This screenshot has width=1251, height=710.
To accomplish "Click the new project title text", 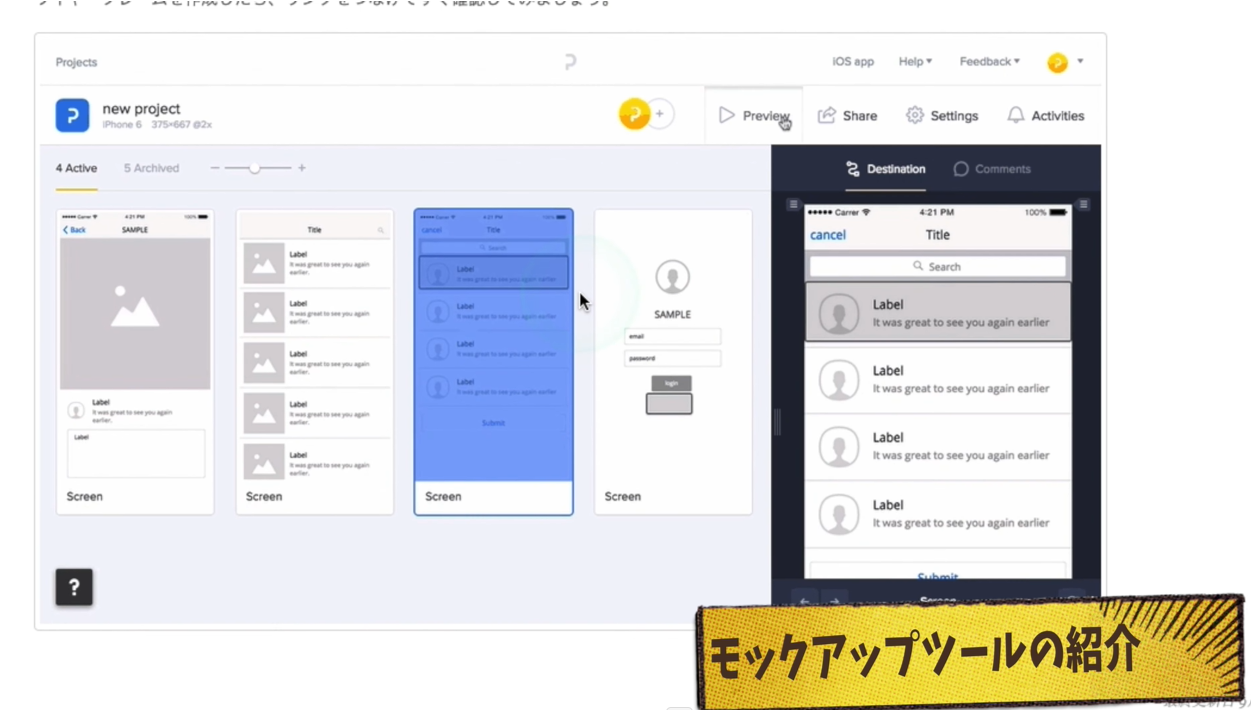I will click(141, 108).
